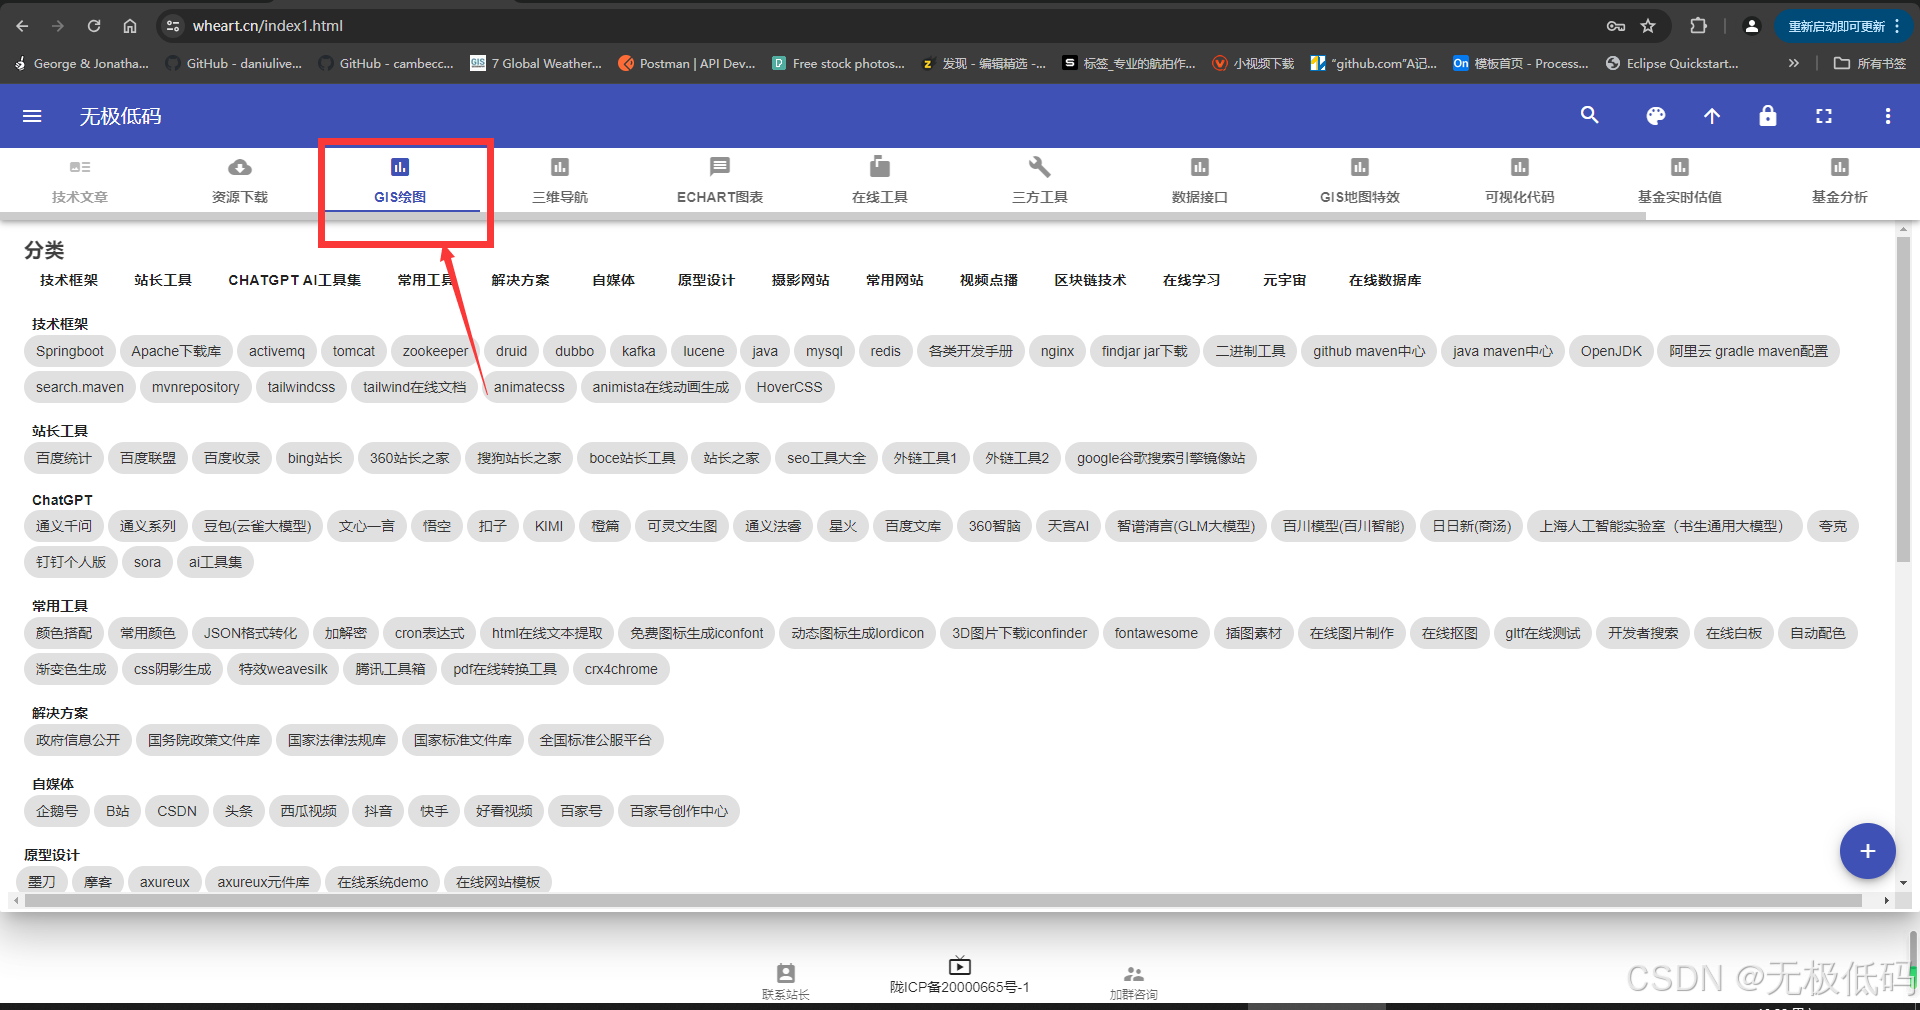The height and width of the screenshot is (1010, 1920).
Task: Open the 基金分析 tab
Action: point(1840,181)
